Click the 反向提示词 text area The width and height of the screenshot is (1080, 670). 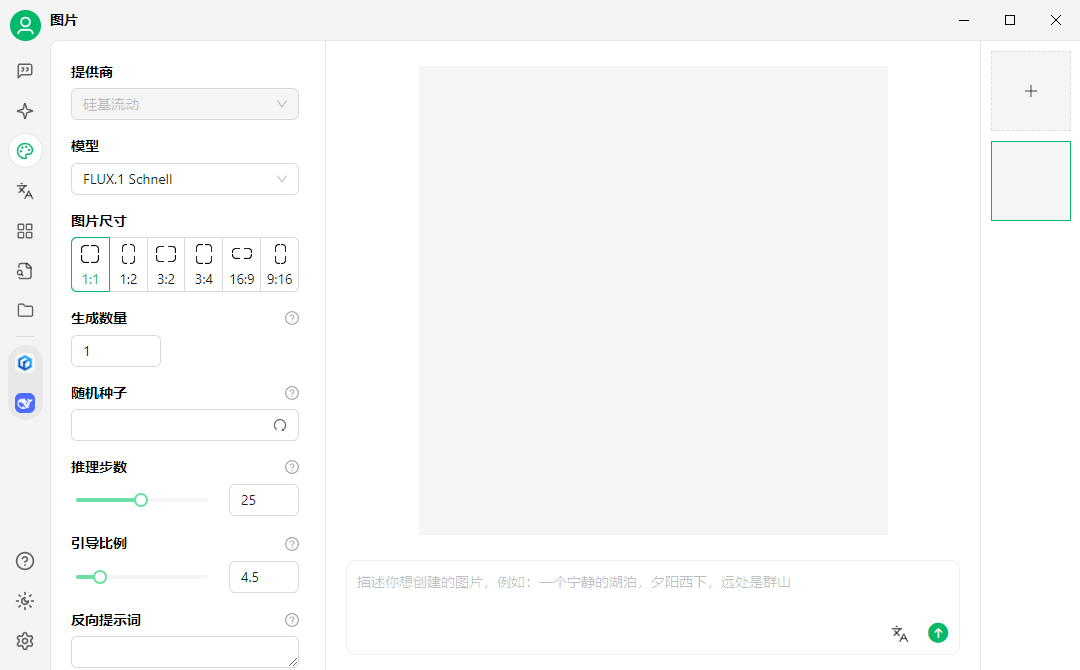click(x=185, y=652)
